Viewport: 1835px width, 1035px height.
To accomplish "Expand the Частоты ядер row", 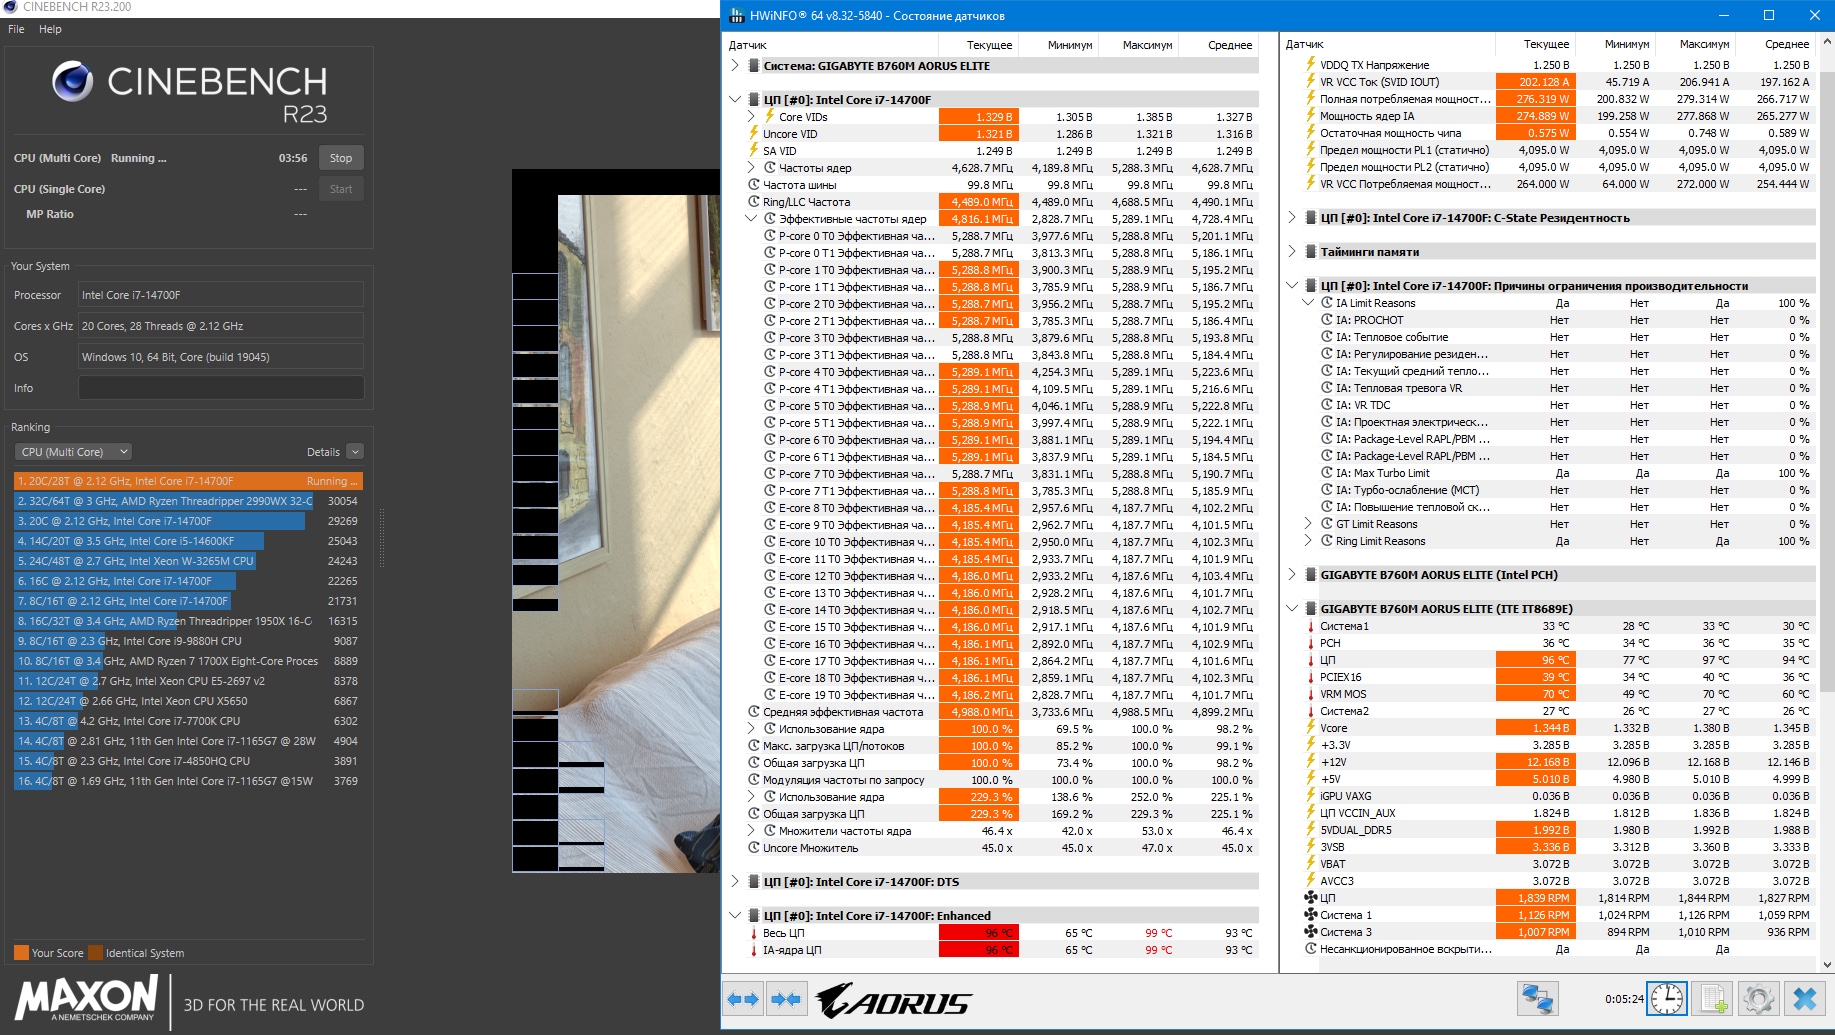I will click(751, 168).
